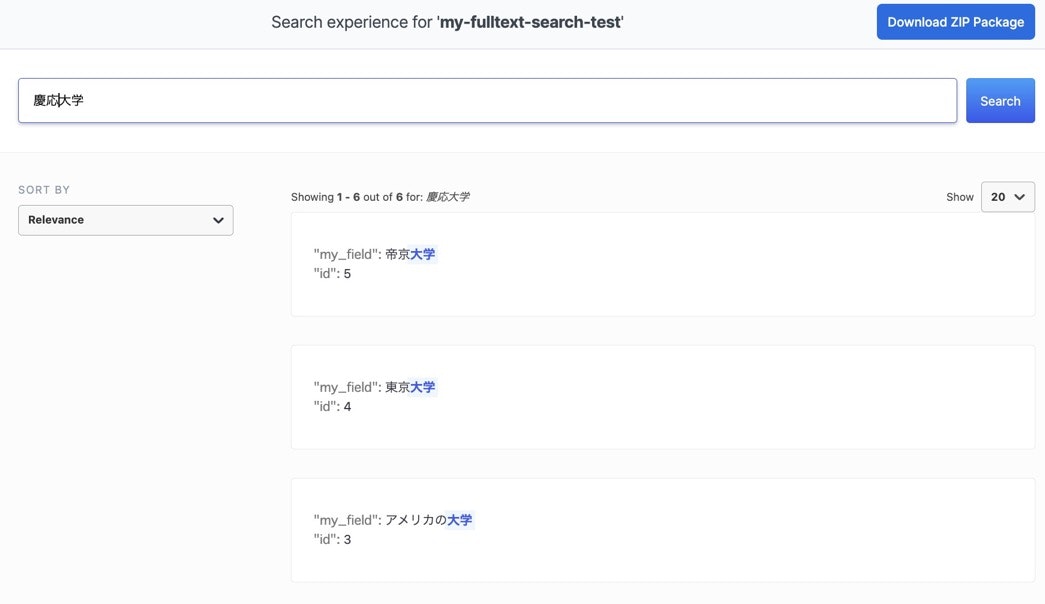Open the Relevance sort dropdown
Image resolution: width=1045 pixels, height=604 pixels.
[125, 220]
